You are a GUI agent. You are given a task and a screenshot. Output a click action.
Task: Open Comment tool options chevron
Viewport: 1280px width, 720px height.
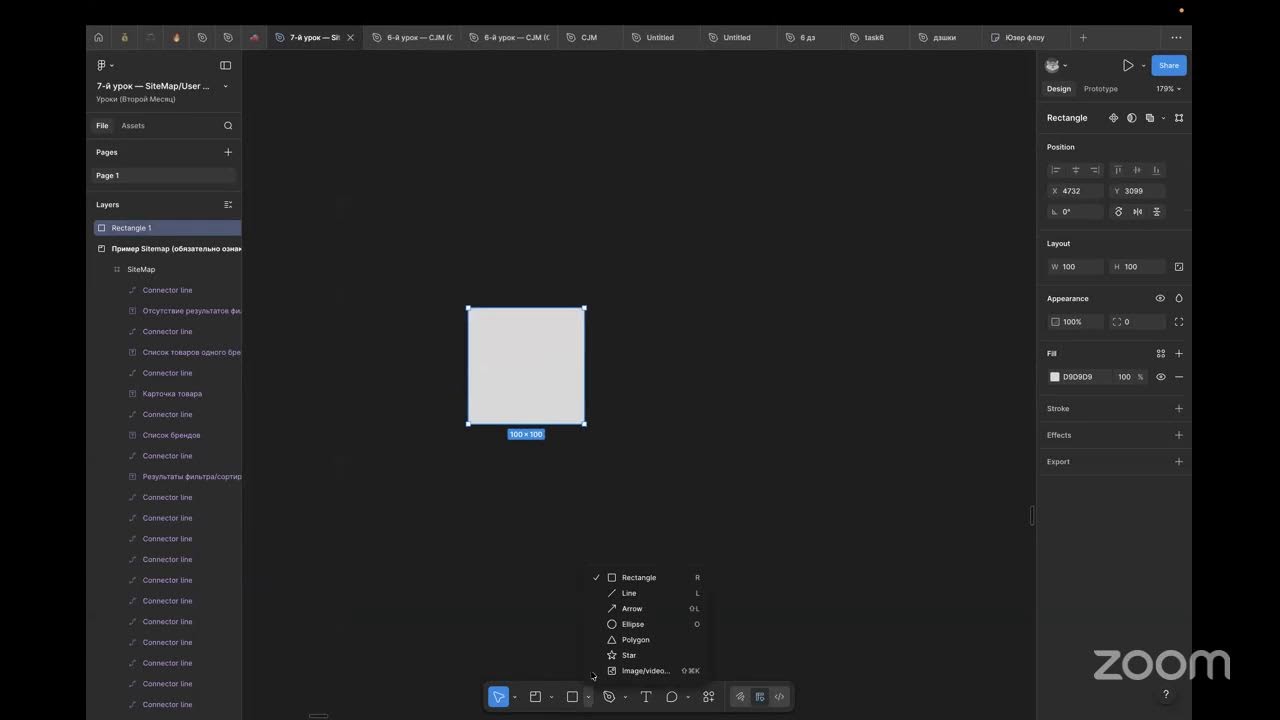(688, 697)
